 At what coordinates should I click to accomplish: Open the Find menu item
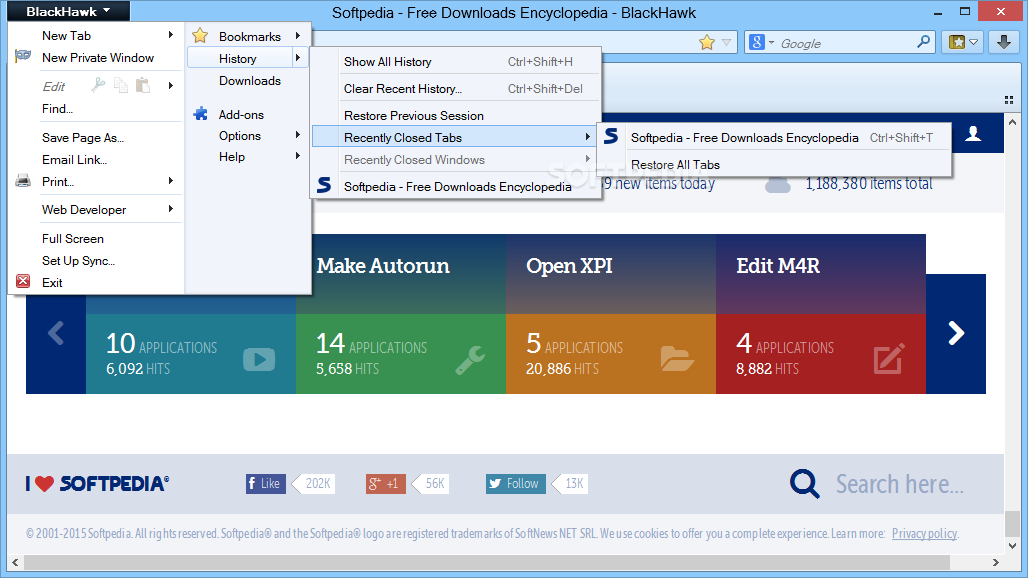point(96,109)
